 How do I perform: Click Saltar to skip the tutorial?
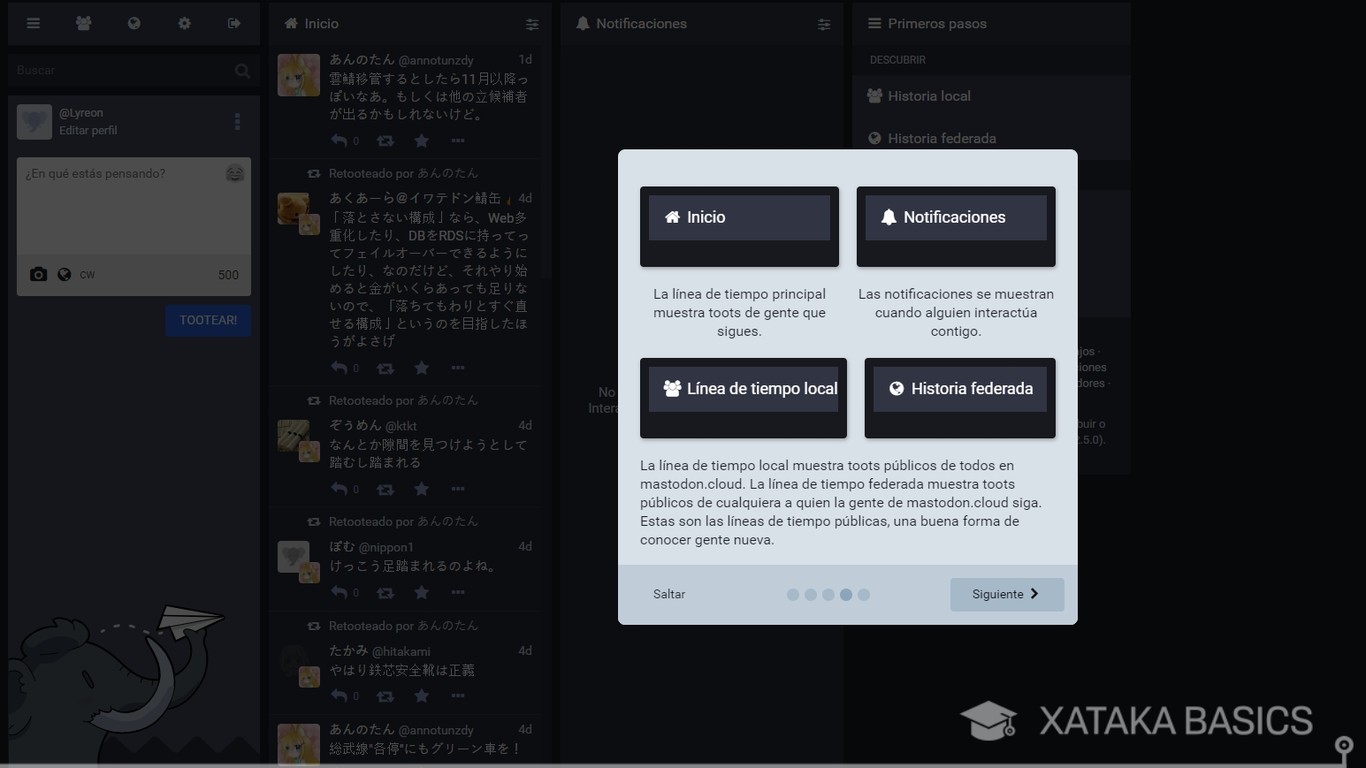[x=668, y=593]
